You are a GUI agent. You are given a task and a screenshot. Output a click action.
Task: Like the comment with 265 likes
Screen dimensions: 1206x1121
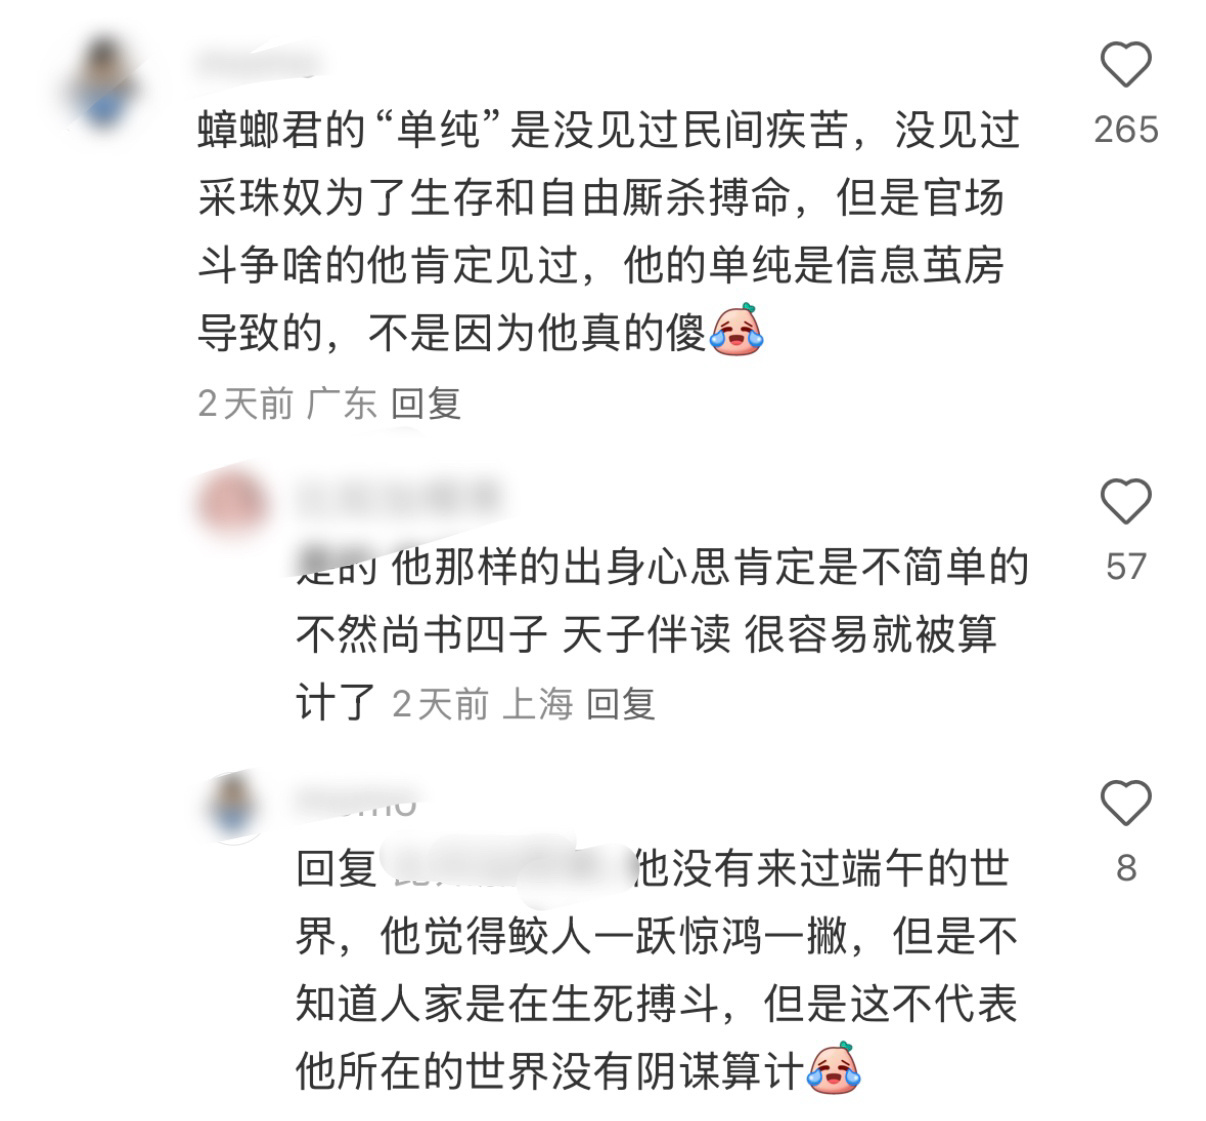1126,65
